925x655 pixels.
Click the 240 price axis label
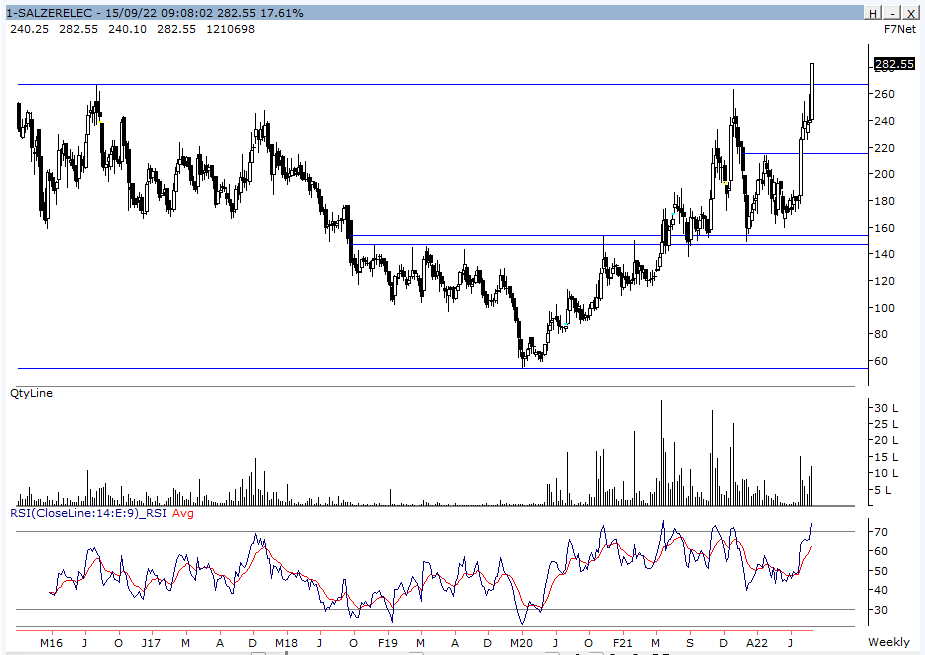(884, 121)
